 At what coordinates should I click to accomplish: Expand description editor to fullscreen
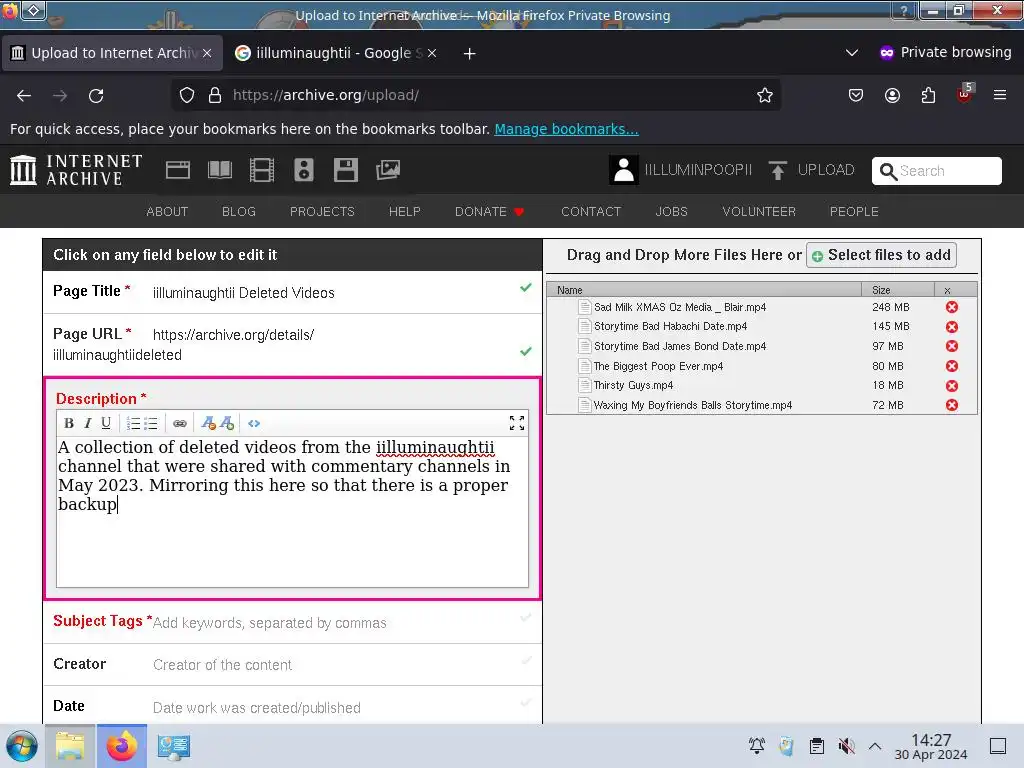(517, 423)
